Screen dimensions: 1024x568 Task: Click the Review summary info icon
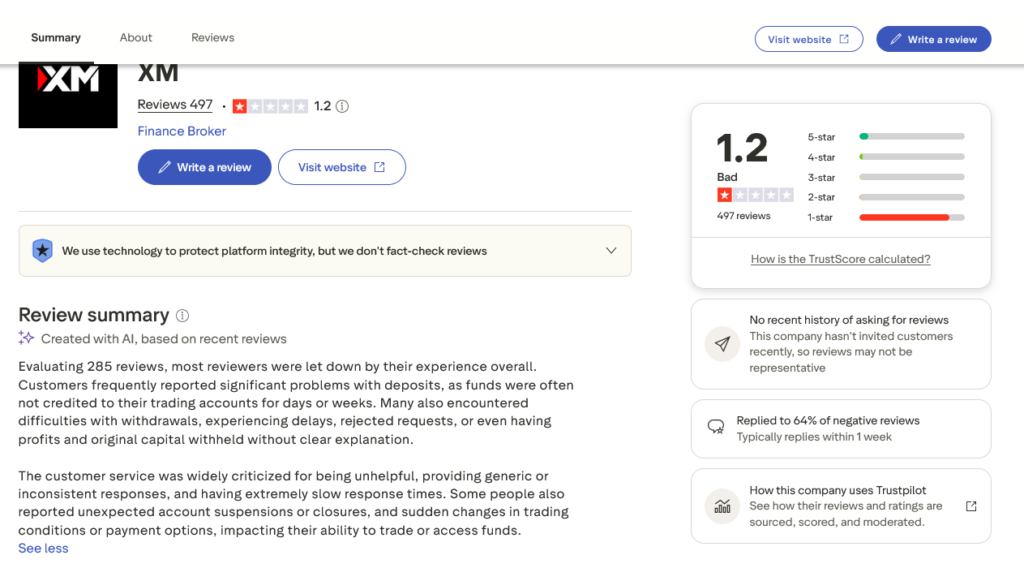[182, 316]
